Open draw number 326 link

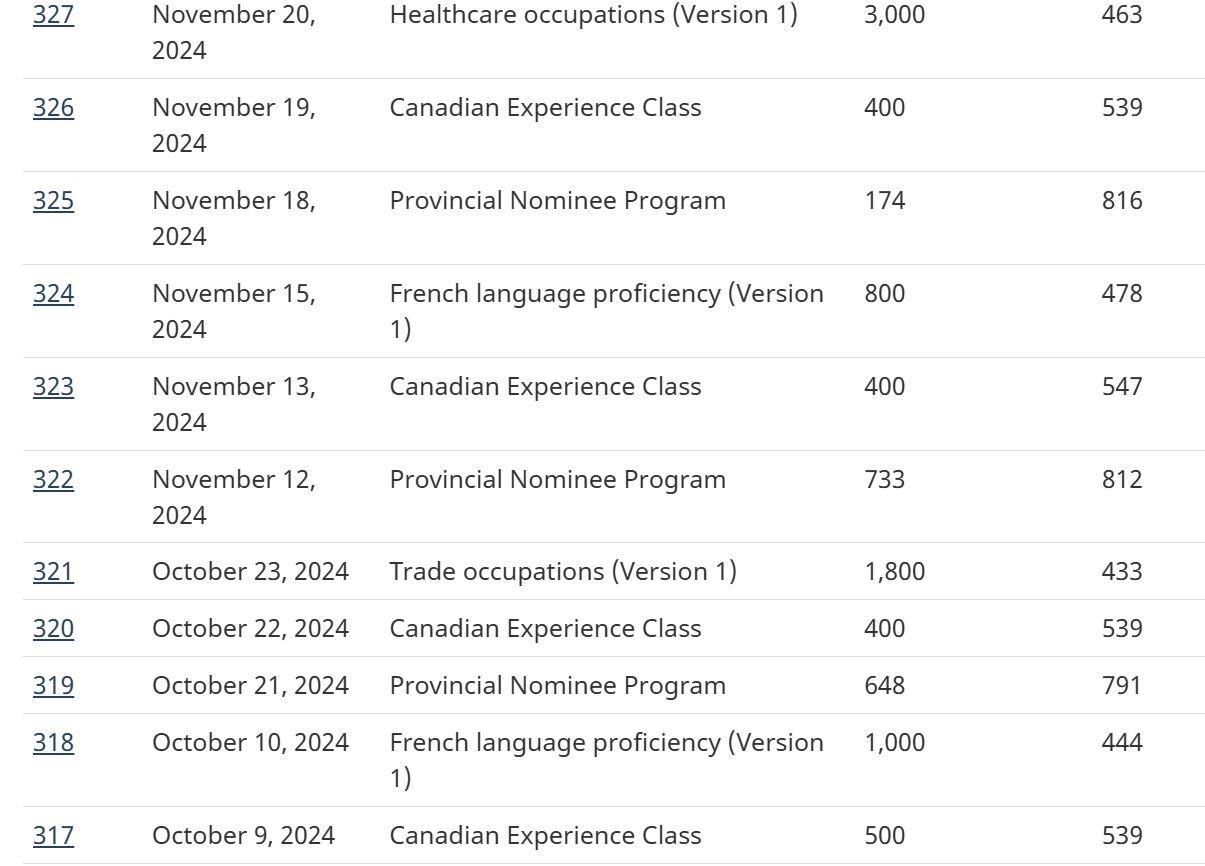(x=53, y=108)
